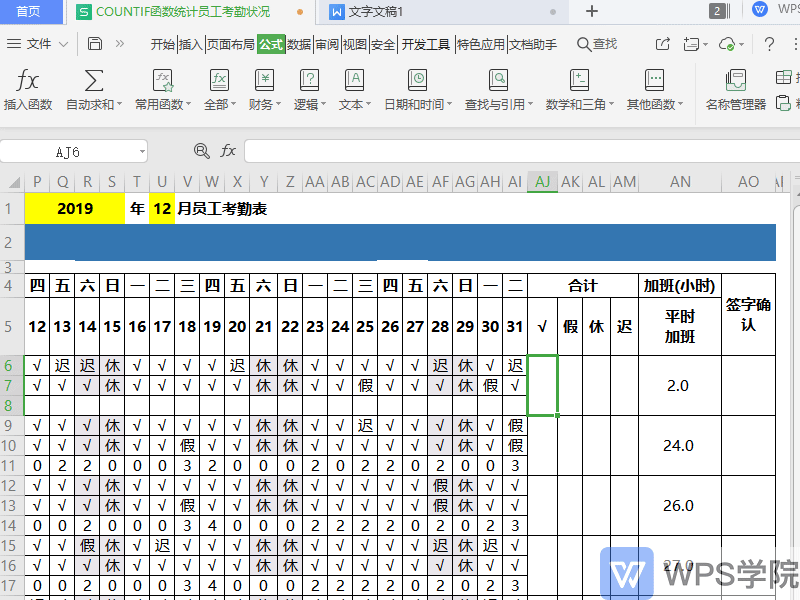Click the Search (查找) magnifier icon
The image size is (800, 600).
click(x=584, y=44)
